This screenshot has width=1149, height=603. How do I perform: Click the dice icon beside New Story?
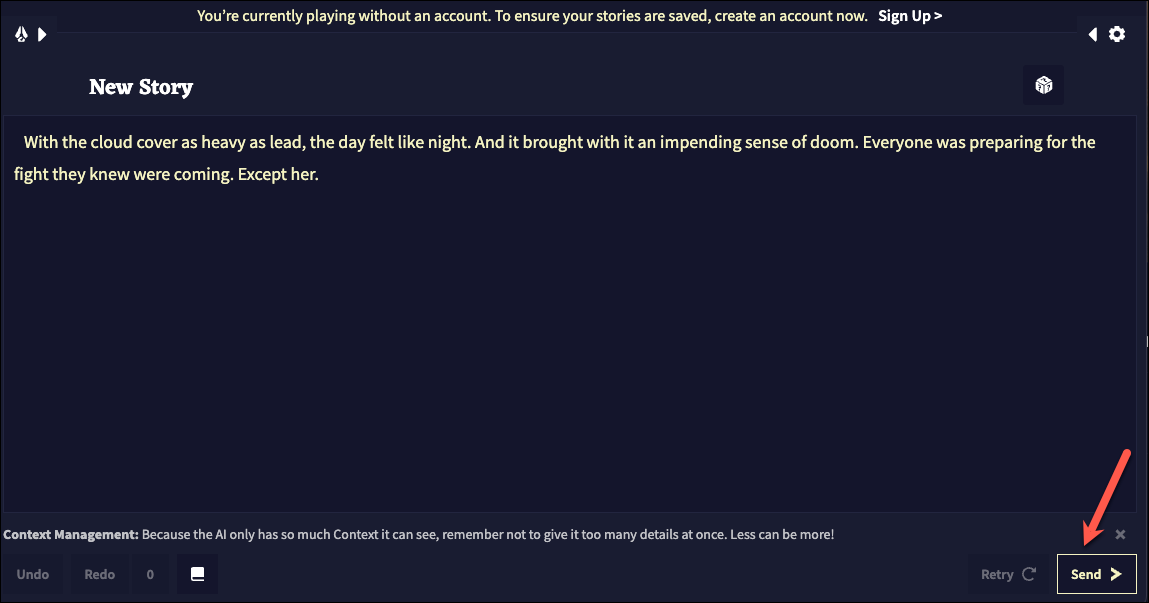coord(1043,85)
